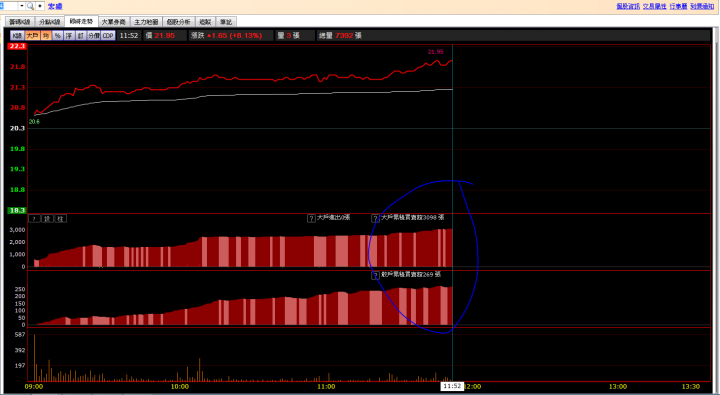Click the 漲跌 ▲1.65 (+8.13%) readout
720x395 pixels.
(226, 35)
